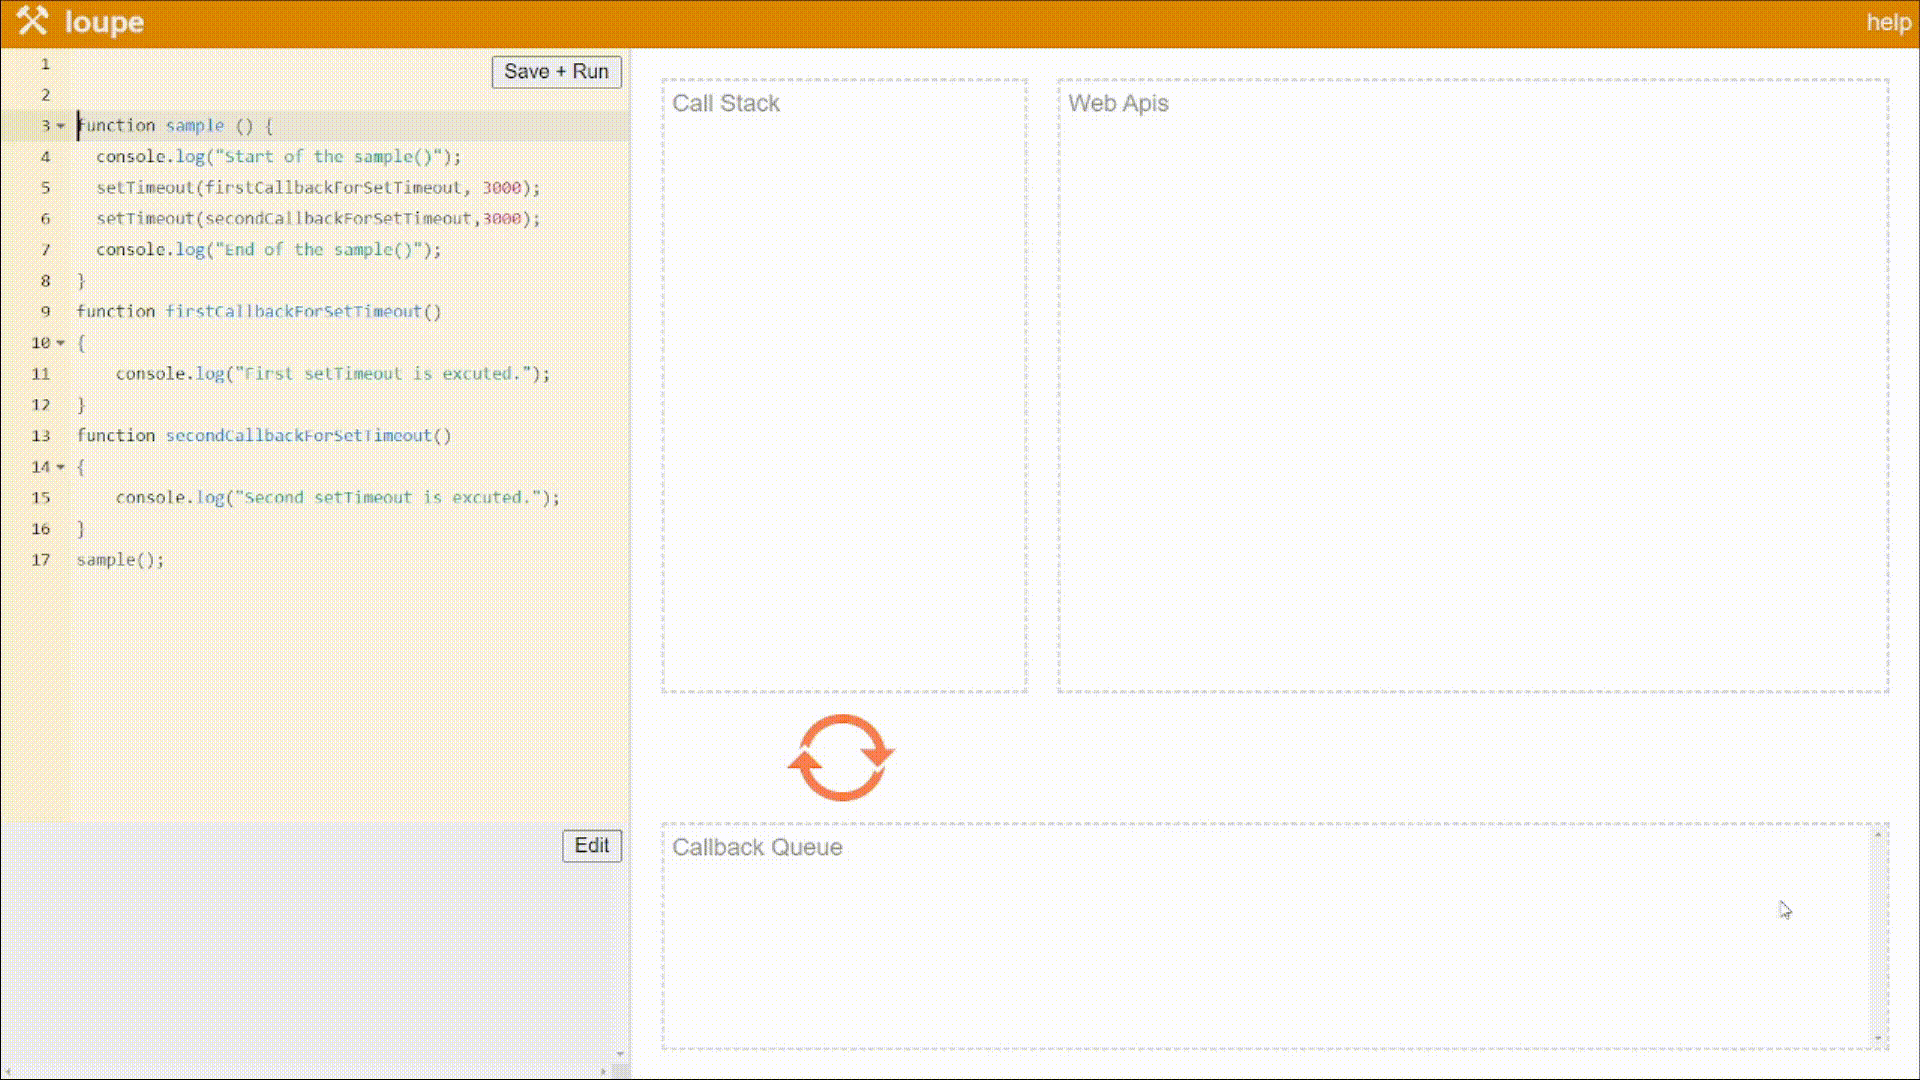1920x1080 pixels.
Task: Click console panel scroll-left arrow
Action: point(6,1072)
